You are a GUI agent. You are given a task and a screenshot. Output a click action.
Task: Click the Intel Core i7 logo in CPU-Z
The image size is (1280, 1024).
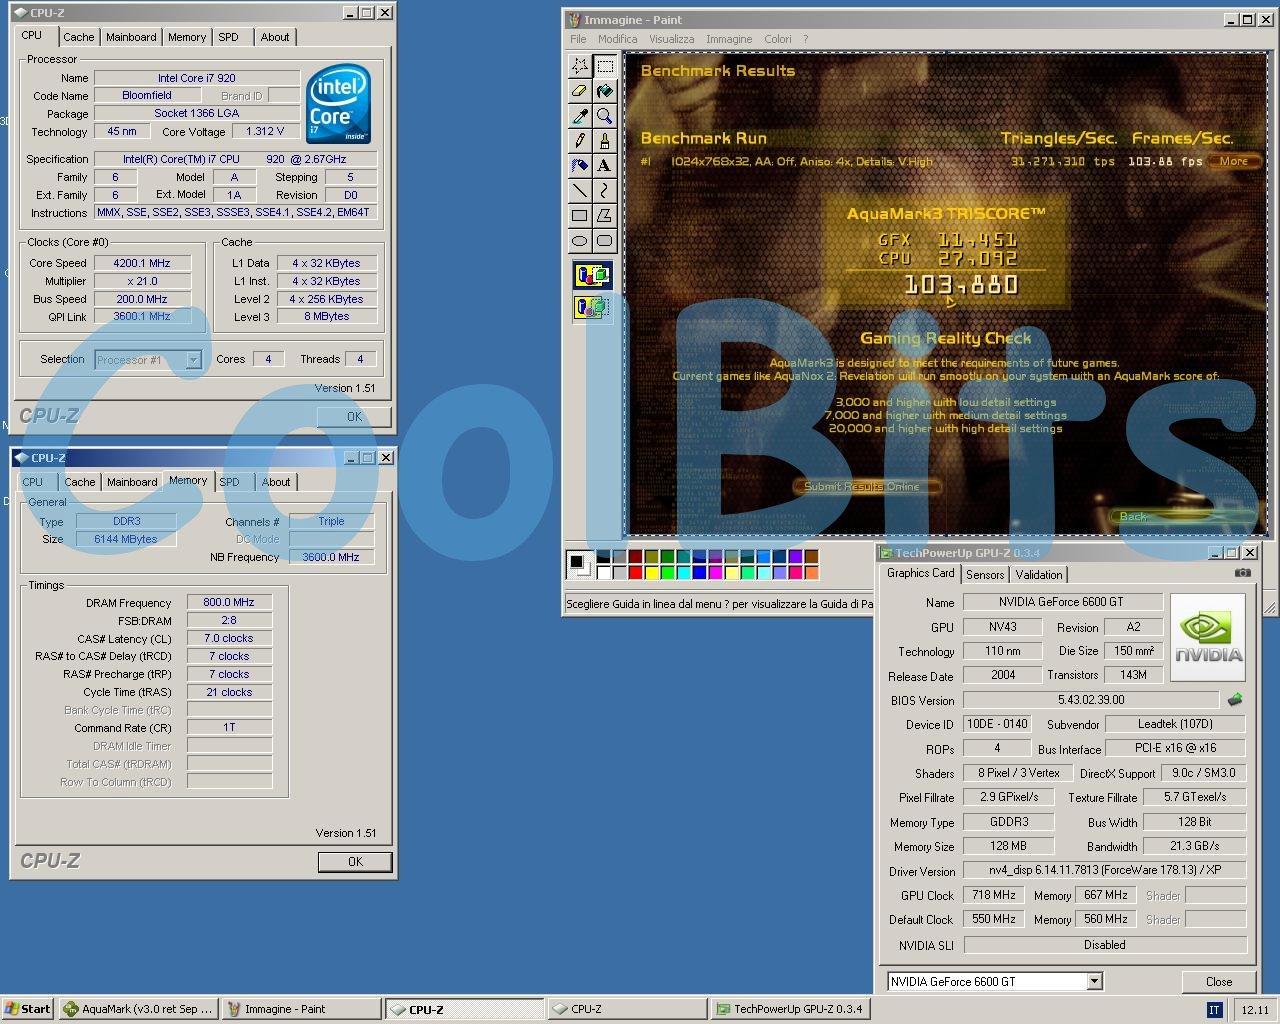click(x=339, y=103)
